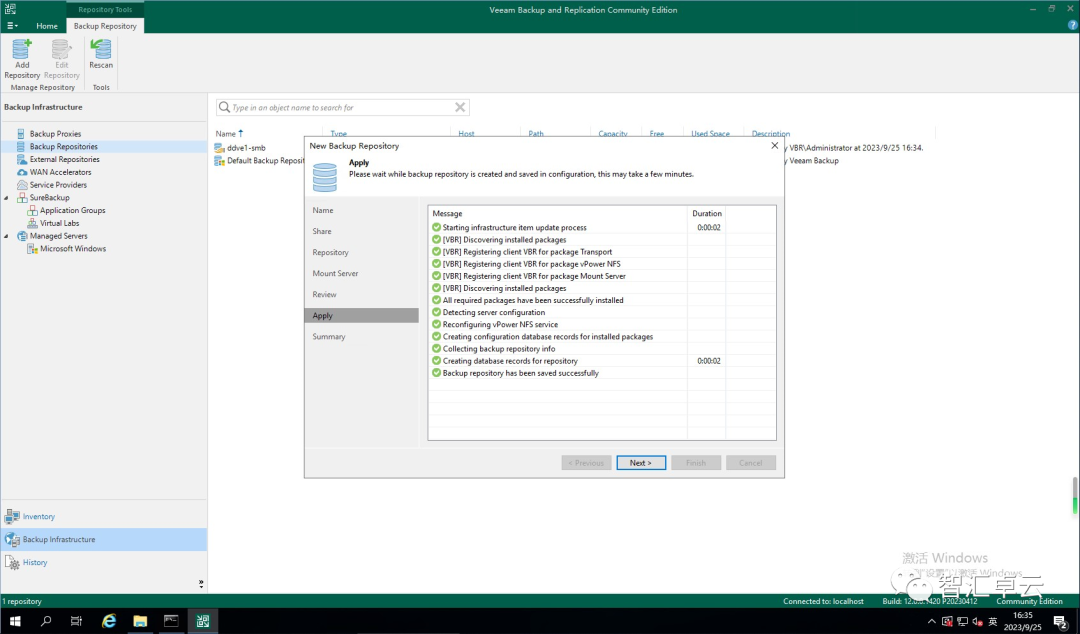Collapse the SureBackup tree node arrow
Viewport: 1080px width, 634px height.
[7, 198]
